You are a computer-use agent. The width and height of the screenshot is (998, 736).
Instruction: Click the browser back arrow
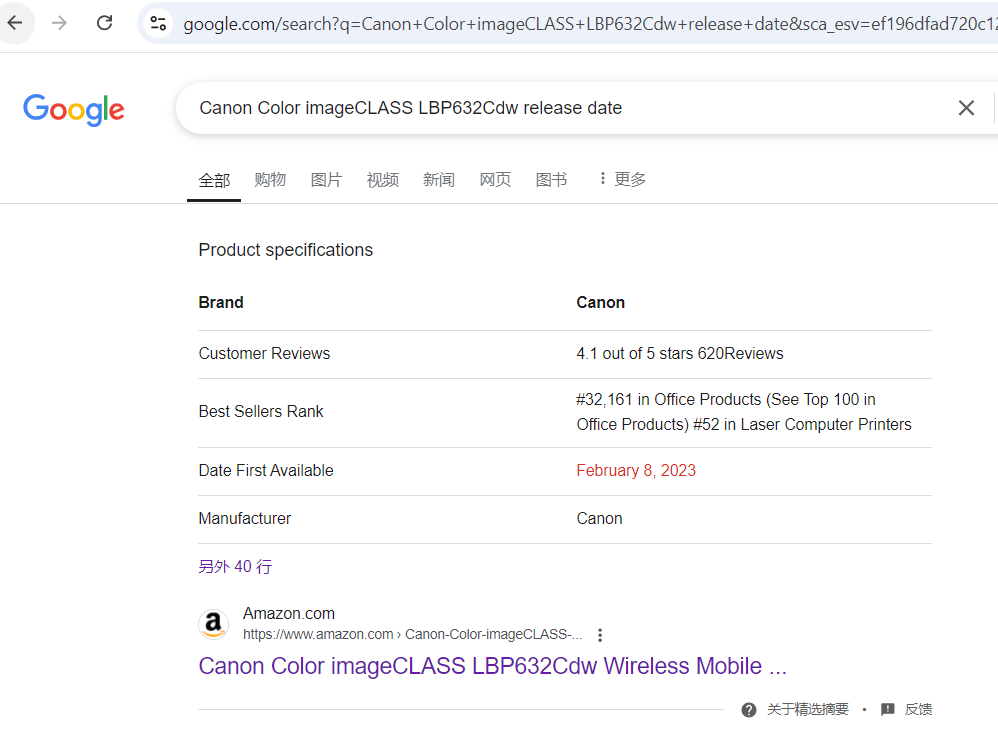click(15, 23)
